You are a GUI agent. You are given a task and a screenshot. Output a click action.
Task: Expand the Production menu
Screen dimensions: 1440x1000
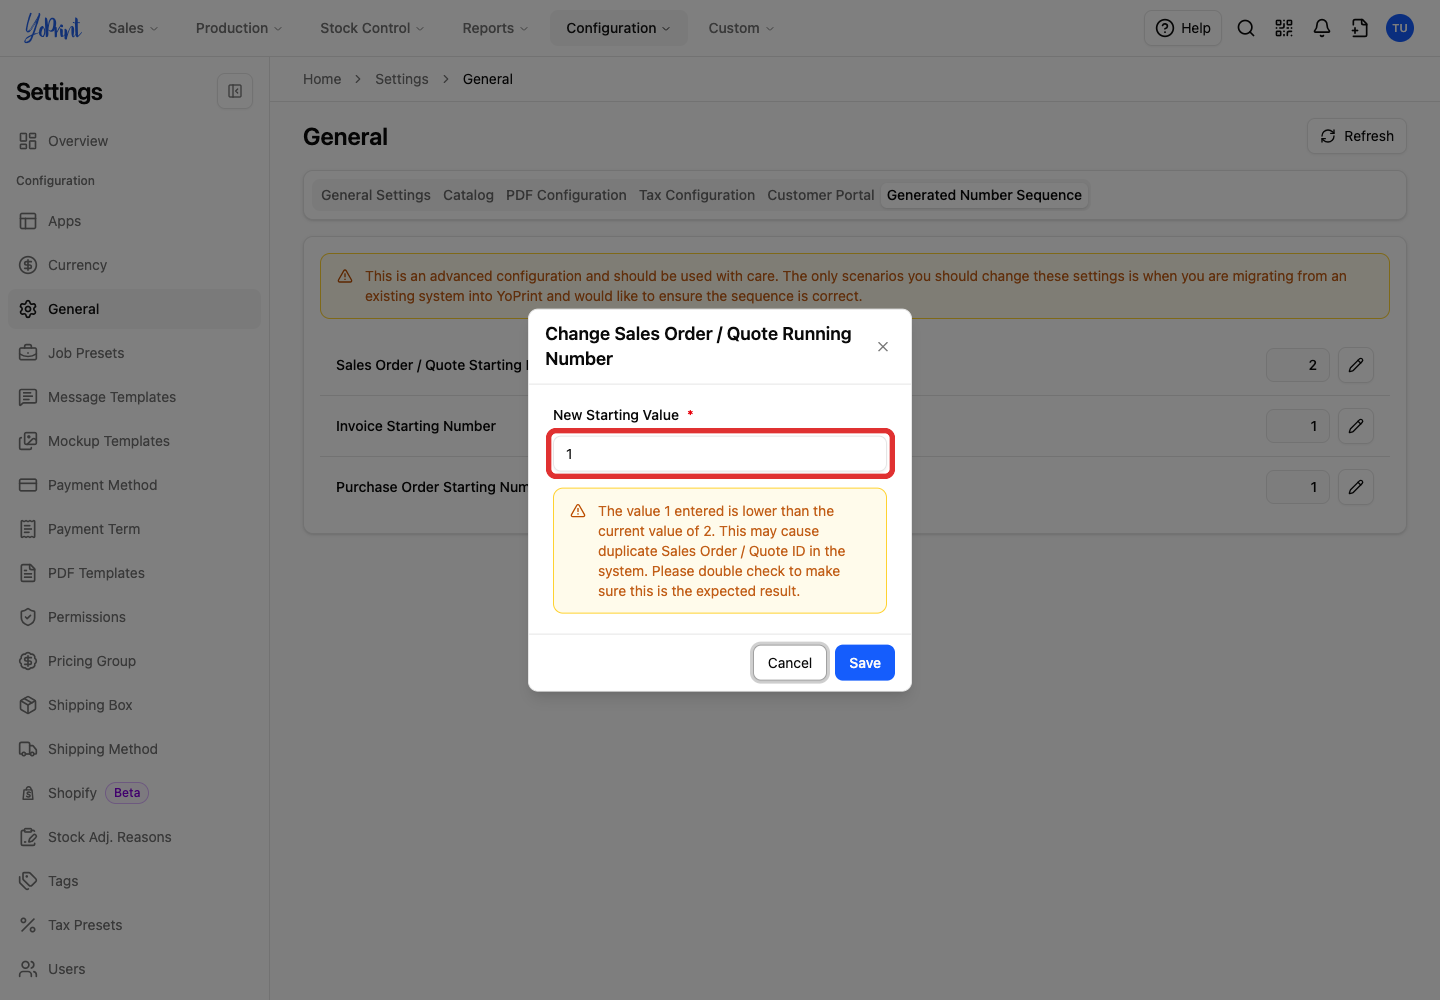point(239,28)
